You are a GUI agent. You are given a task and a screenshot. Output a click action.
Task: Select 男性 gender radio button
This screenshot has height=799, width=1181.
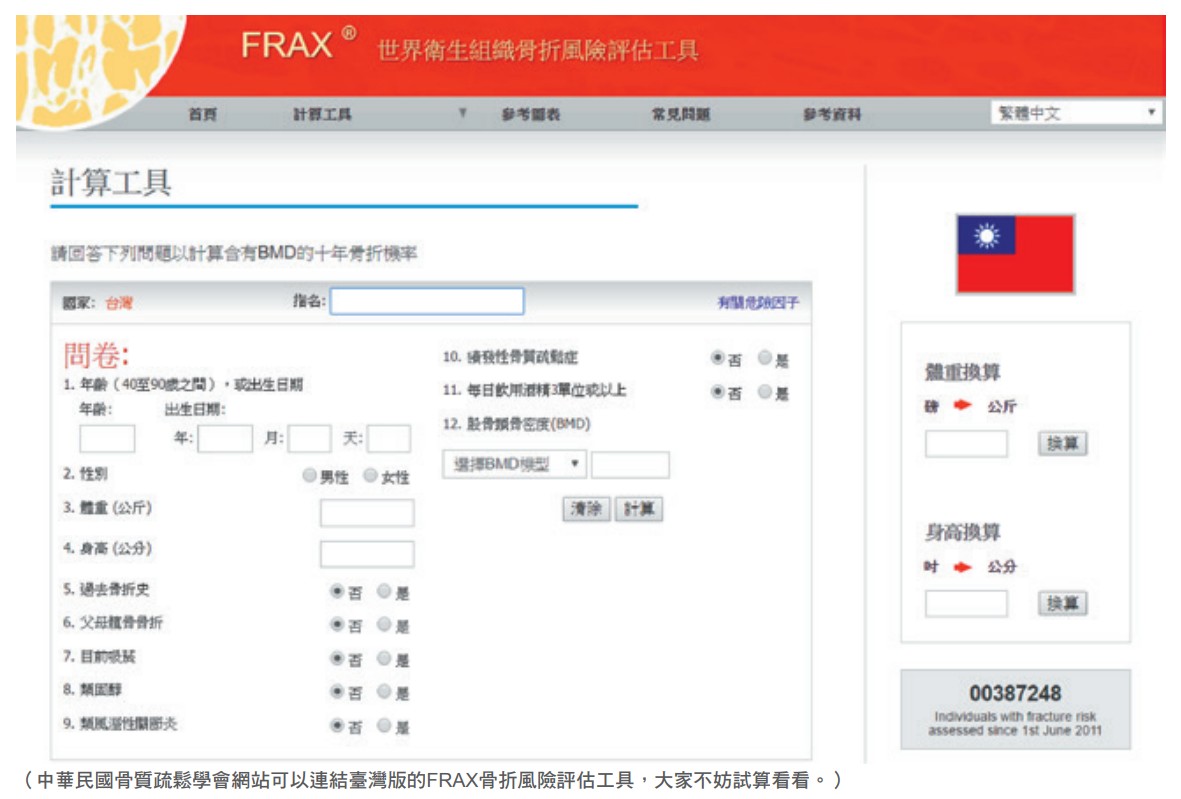coord(309,475)
